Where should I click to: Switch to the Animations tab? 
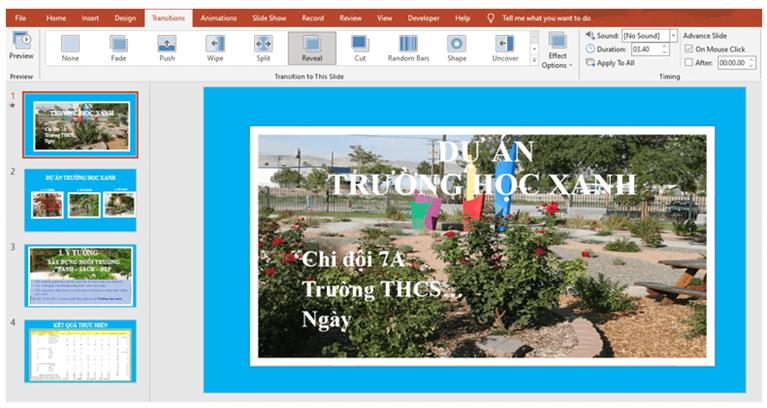[218, 18]
